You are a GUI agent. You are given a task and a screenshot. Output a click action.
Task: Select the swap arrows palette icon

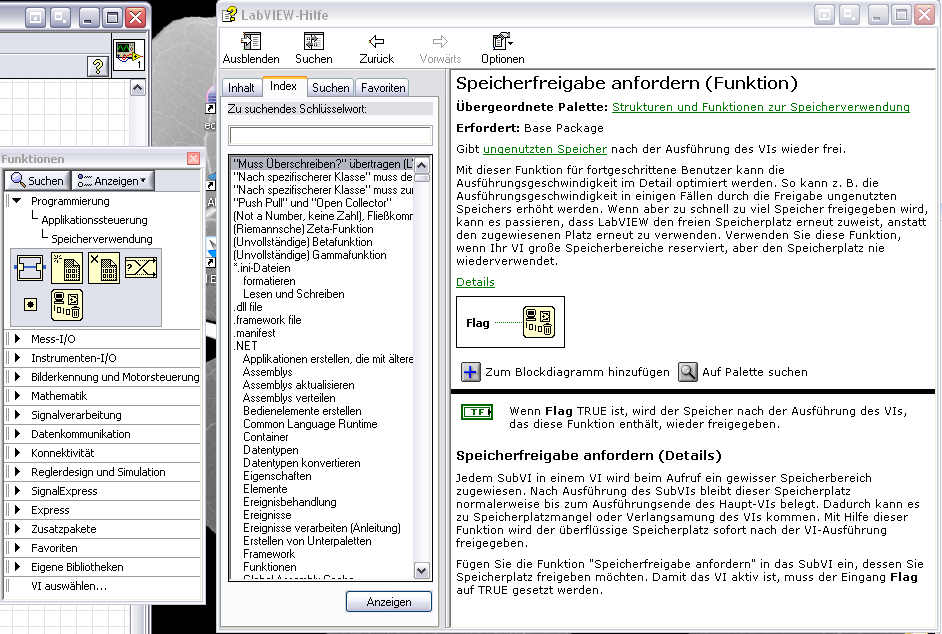(x=141, y=267)
